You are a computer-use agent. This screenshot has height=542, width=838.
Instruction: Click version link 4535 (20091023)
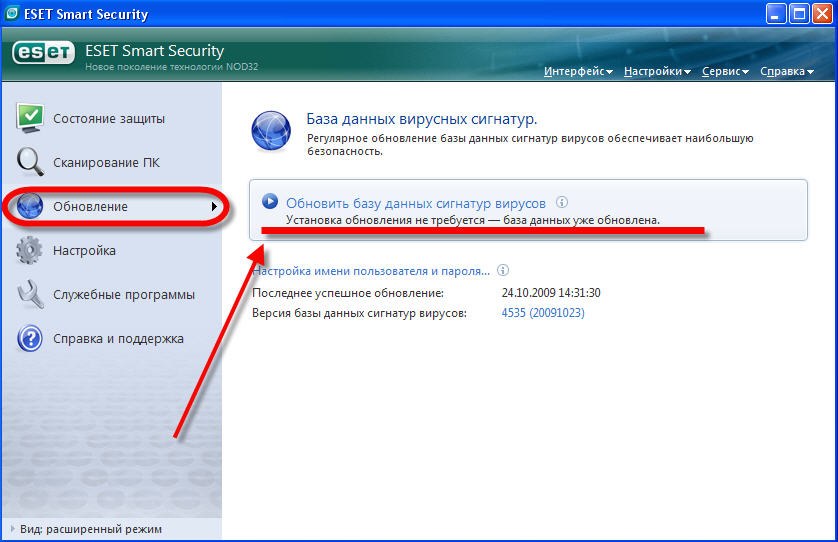(x=543, y=313)
